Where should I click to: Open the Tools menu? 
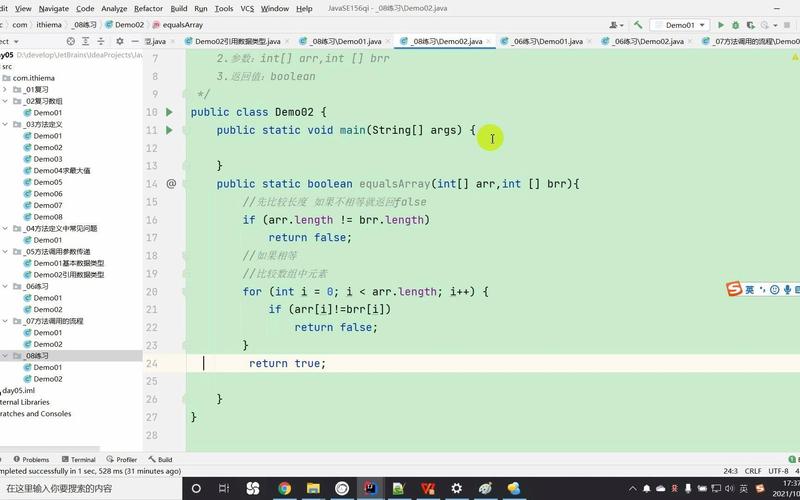click(223, 8)
